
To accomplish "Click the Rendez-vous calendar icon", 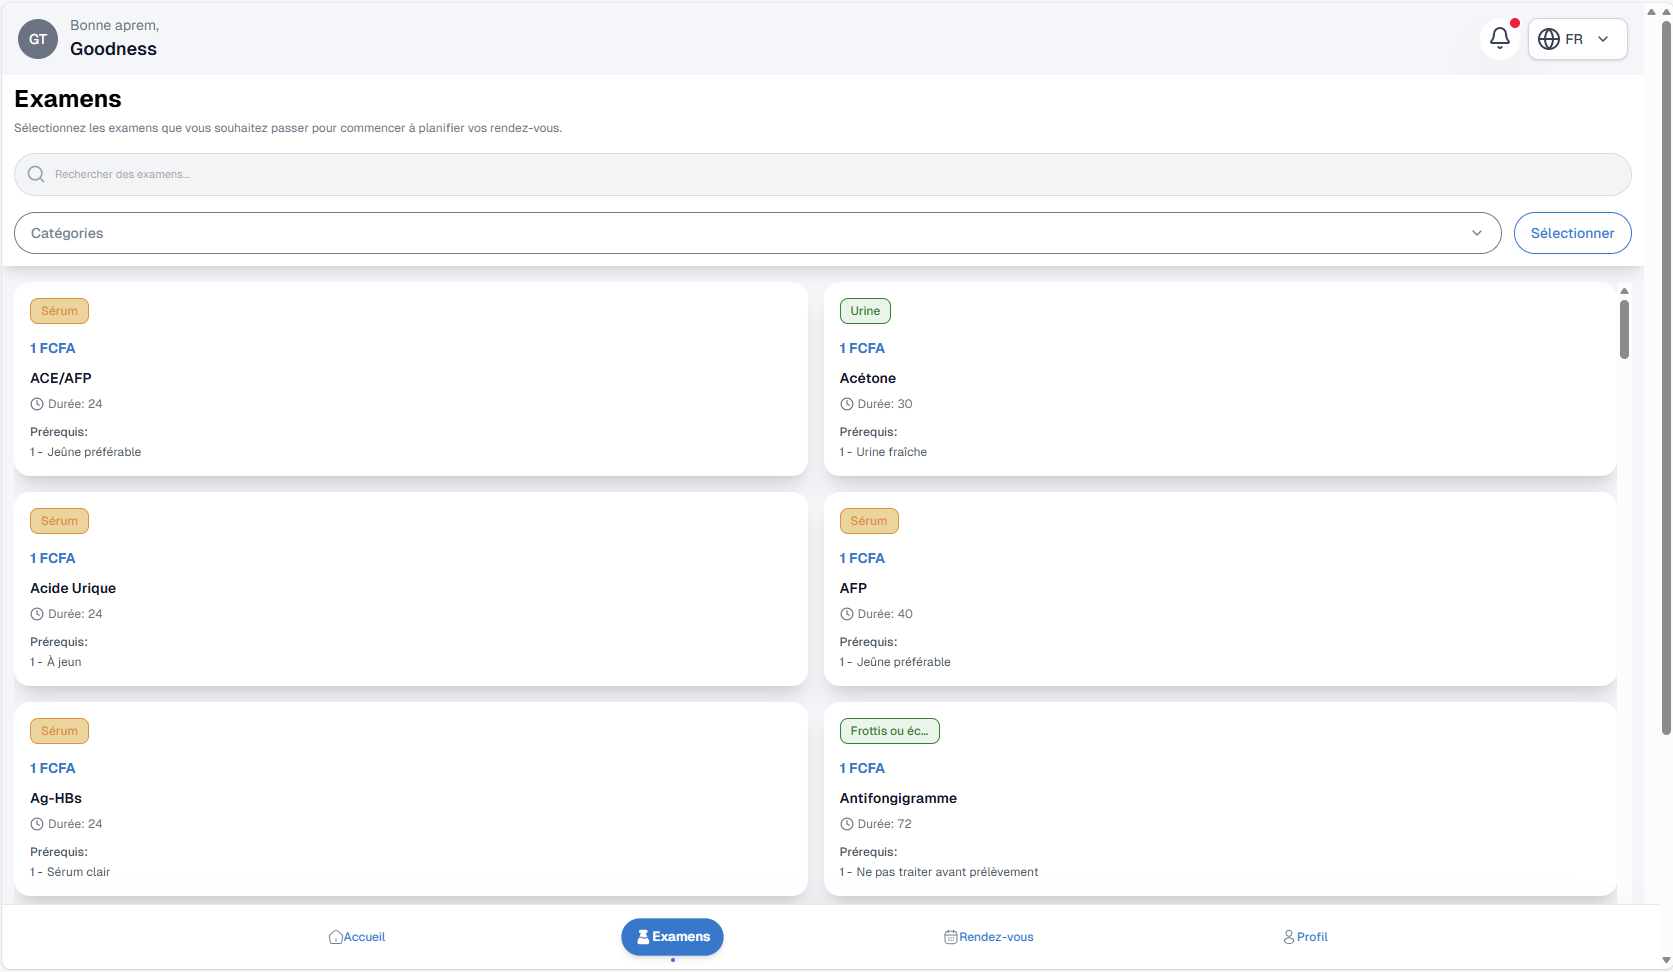I will [950, 937].
